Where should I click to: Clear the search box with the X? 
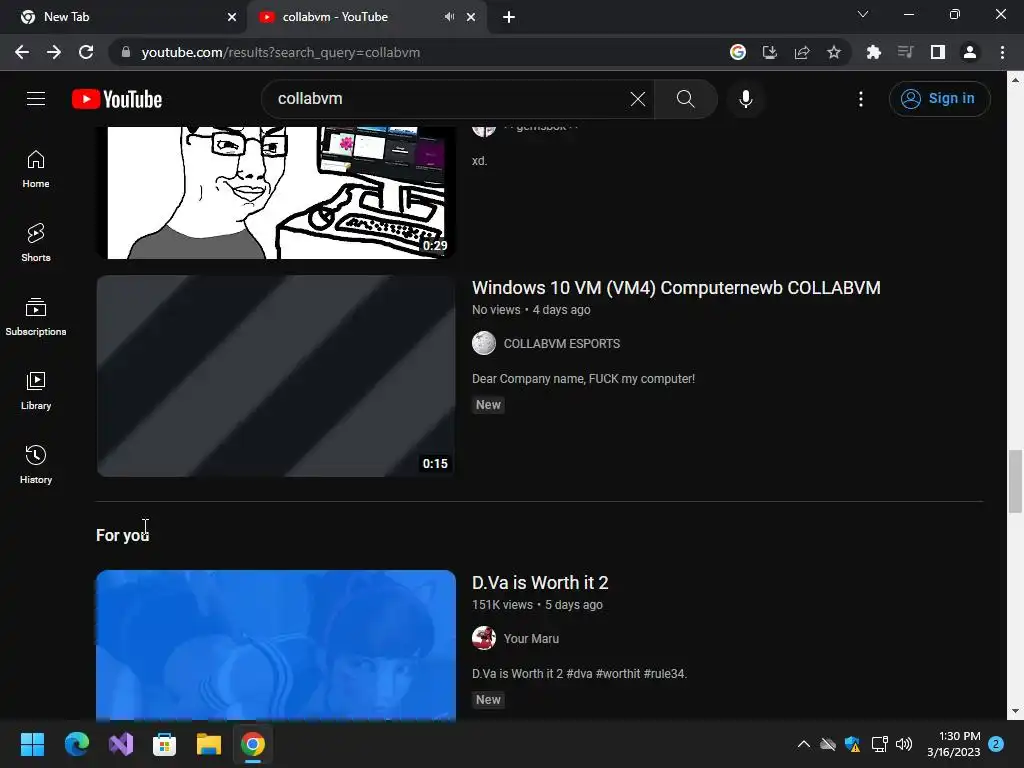click(x=637, y=99)
